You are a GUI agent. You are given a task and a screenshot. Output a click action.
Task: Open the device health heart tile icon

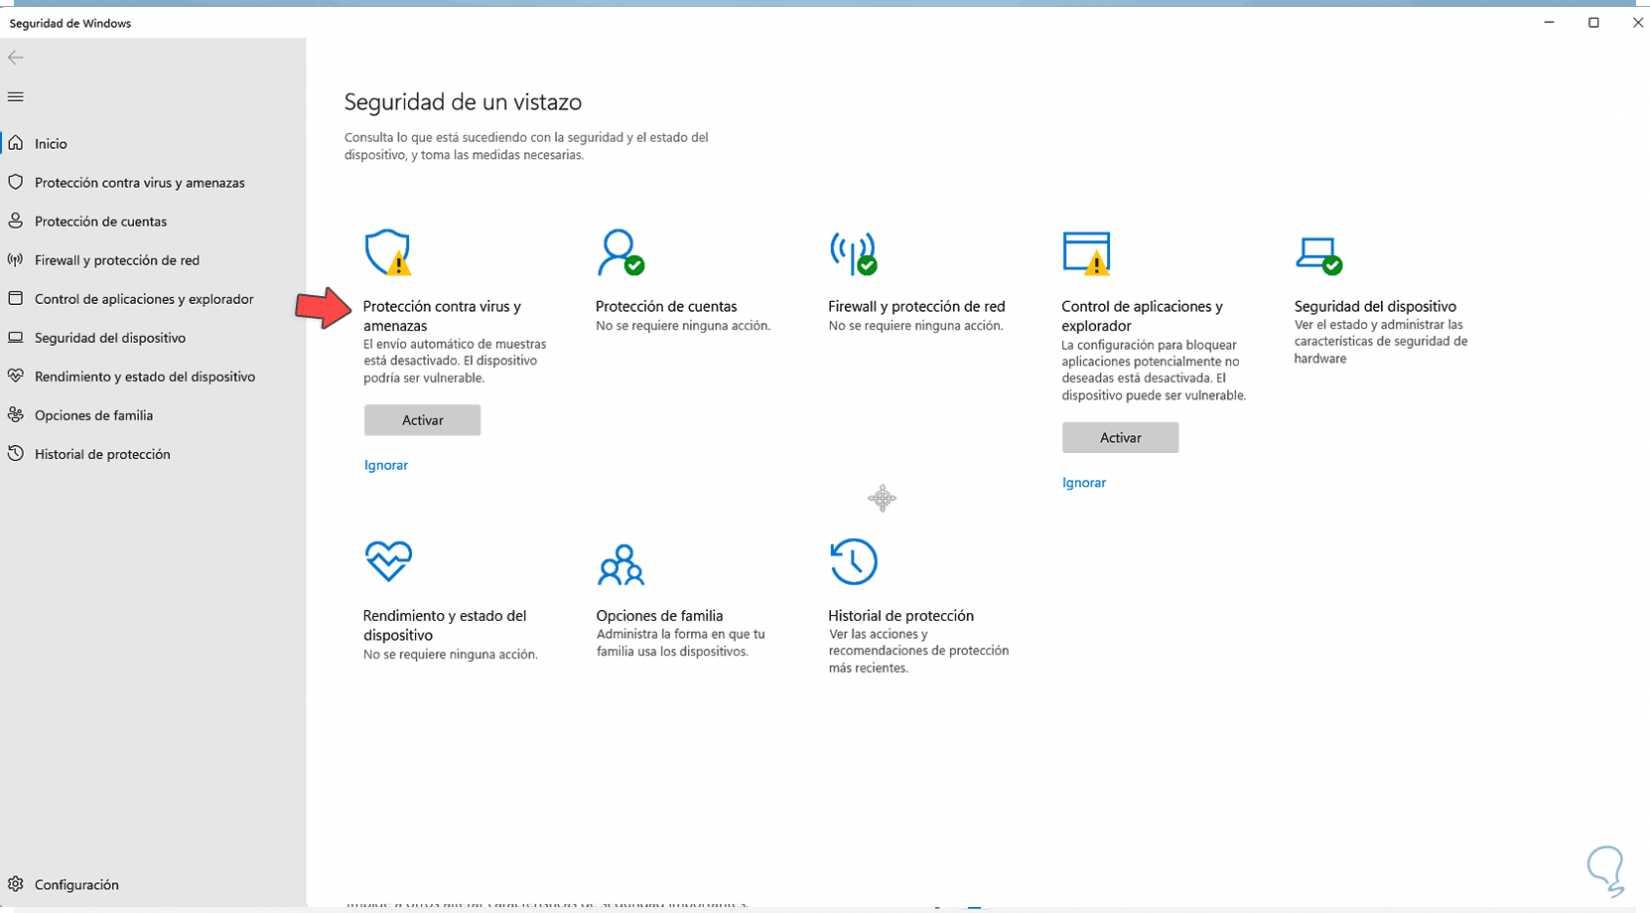pyautogui.click(x=388, y=561)
